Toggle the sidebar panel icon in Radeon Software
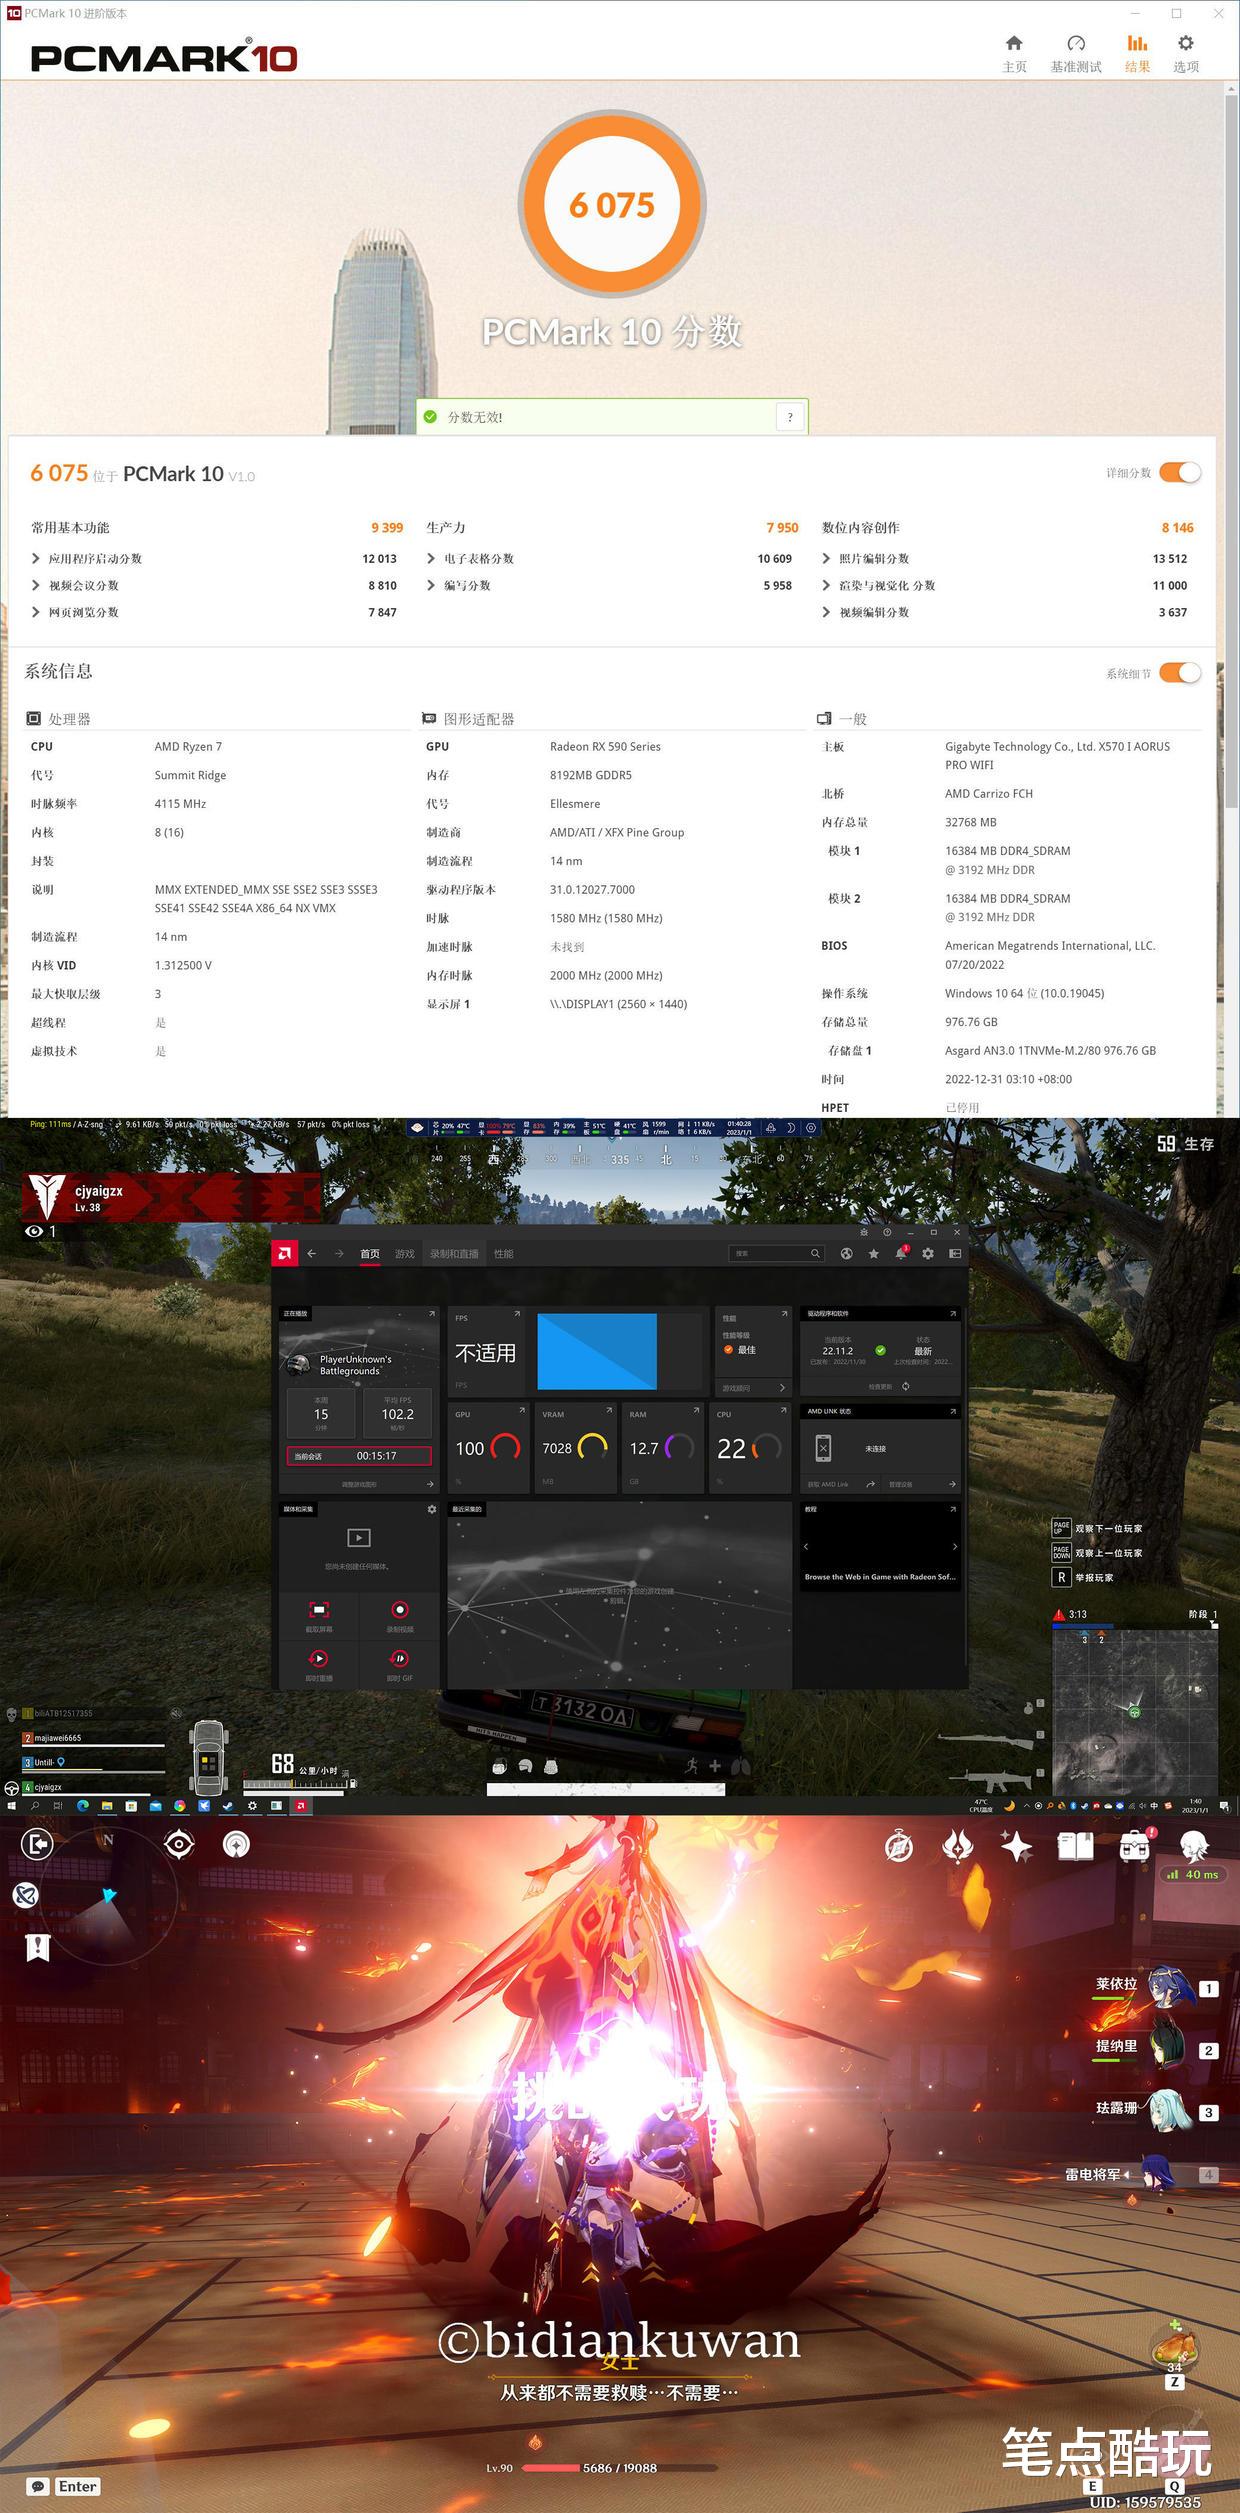The image size is (1240, 2513). tap(955, 1253)
